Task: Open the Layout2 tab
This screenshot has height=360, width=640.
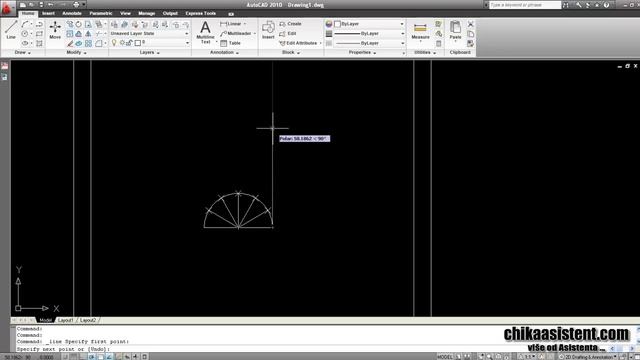Action: [88, 320]
